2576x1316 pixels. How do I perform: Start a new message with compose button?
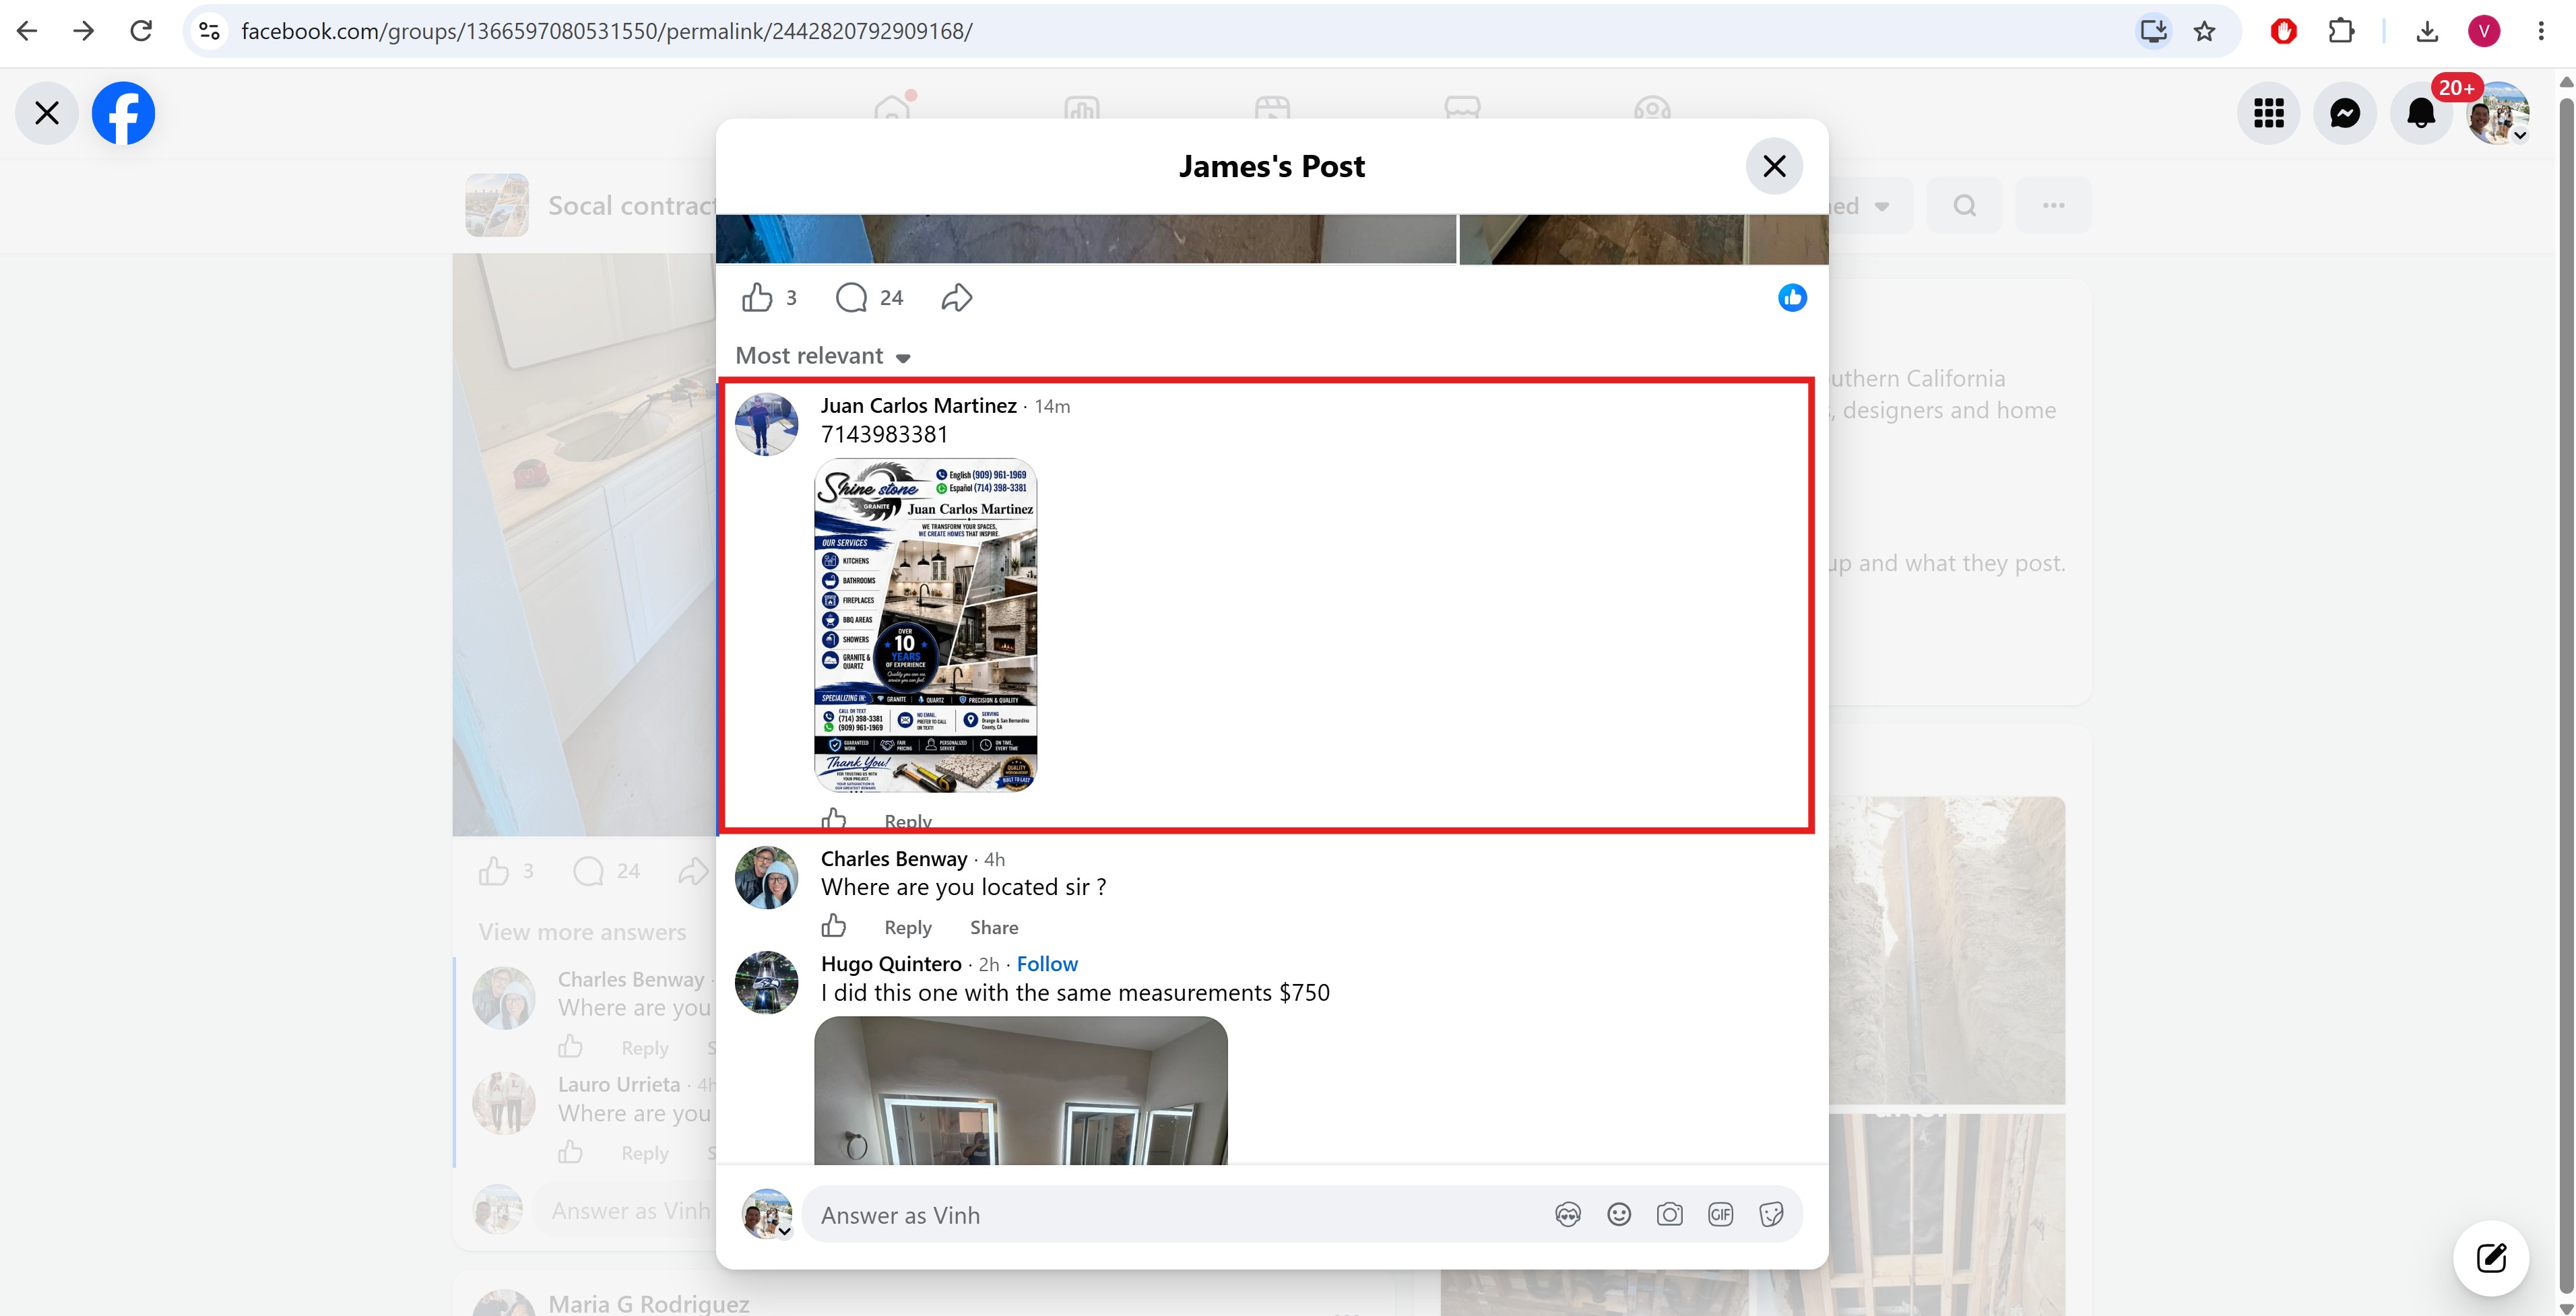[2491, 1257]
